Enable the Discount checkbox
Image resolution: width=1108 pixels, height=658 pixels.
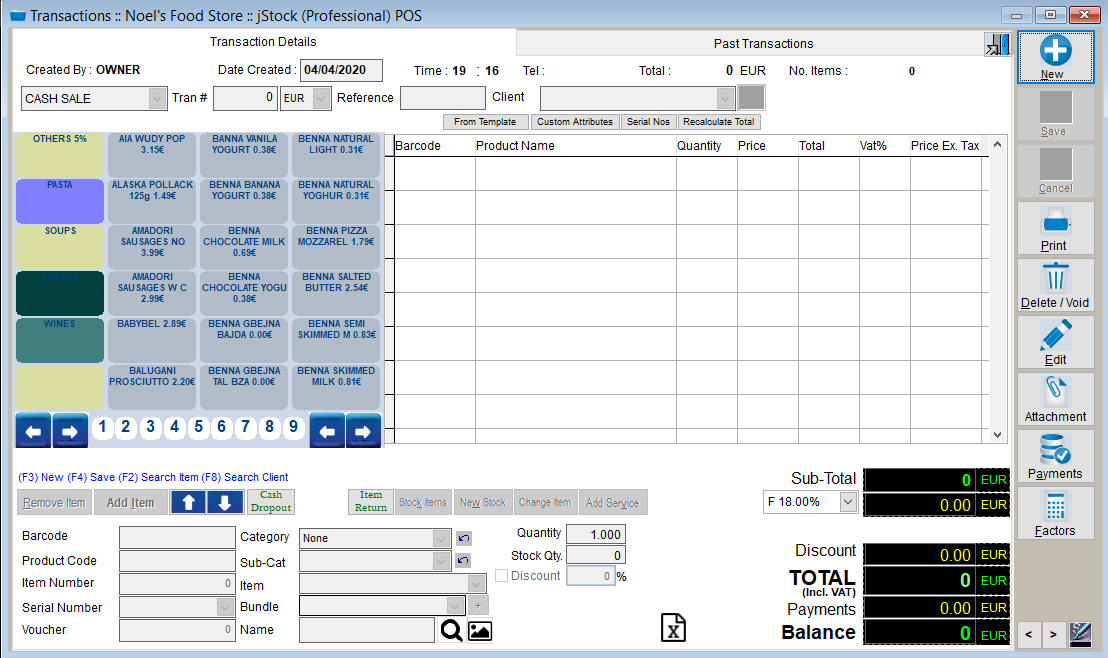[x=501, y=575]
